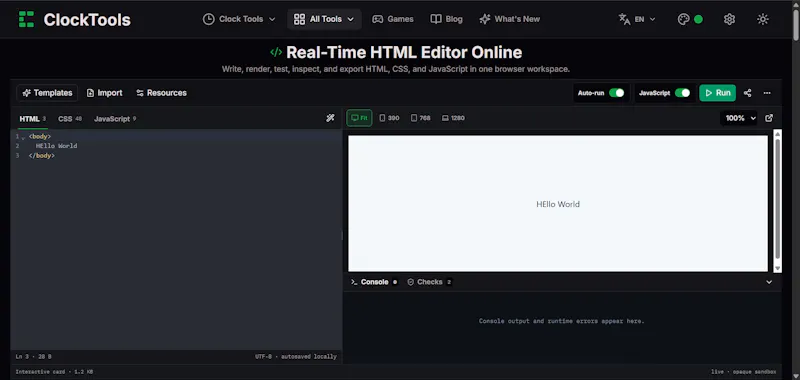Click the Import button
Screen dimensions: 800x380
click(105, 93)
